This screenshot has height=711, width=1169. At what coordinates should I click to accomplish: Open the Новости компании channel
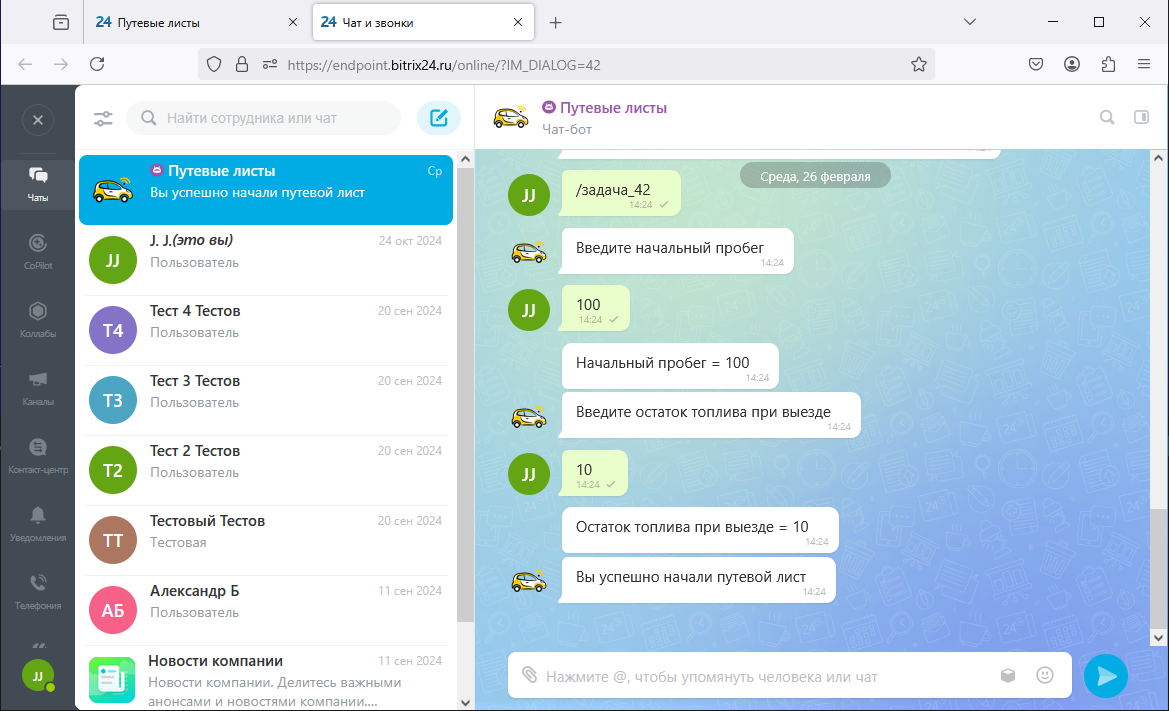[266, 679]
